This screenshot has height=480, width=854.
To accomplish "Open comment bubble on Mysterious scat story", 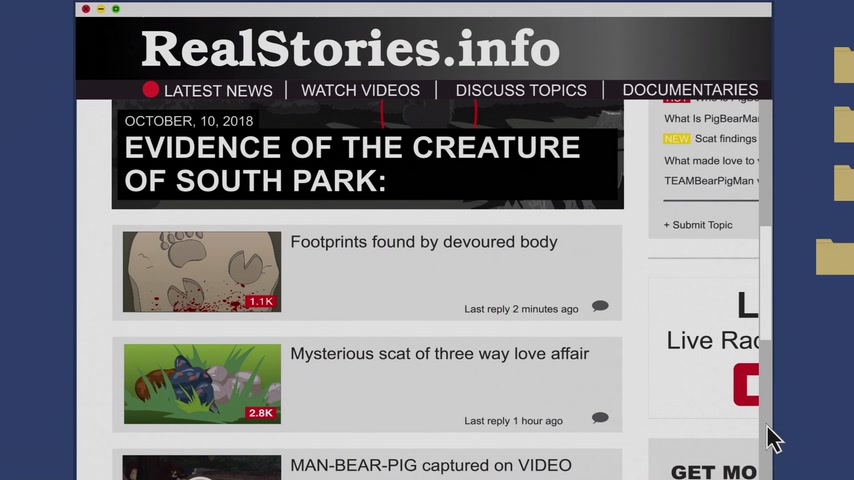I will pos(600,418).
